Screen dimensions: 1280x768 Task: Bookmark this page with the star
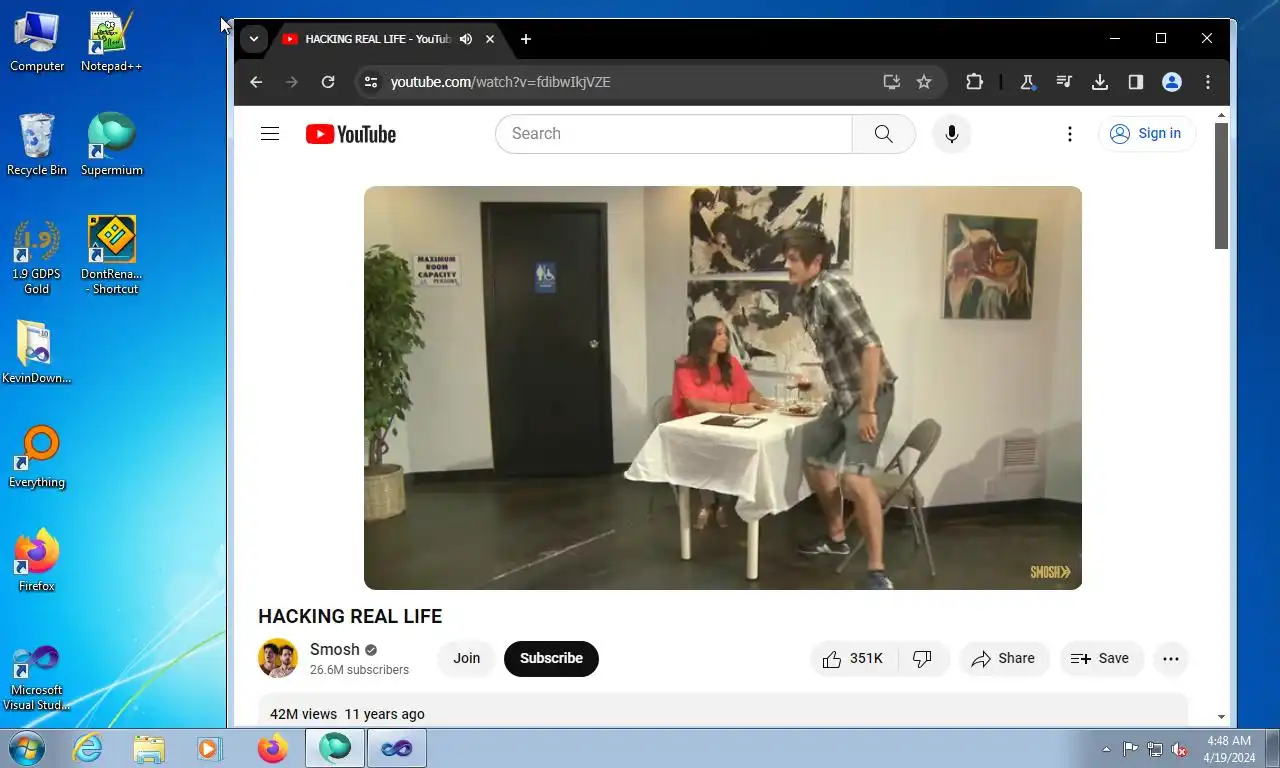[x=924, y=82]
